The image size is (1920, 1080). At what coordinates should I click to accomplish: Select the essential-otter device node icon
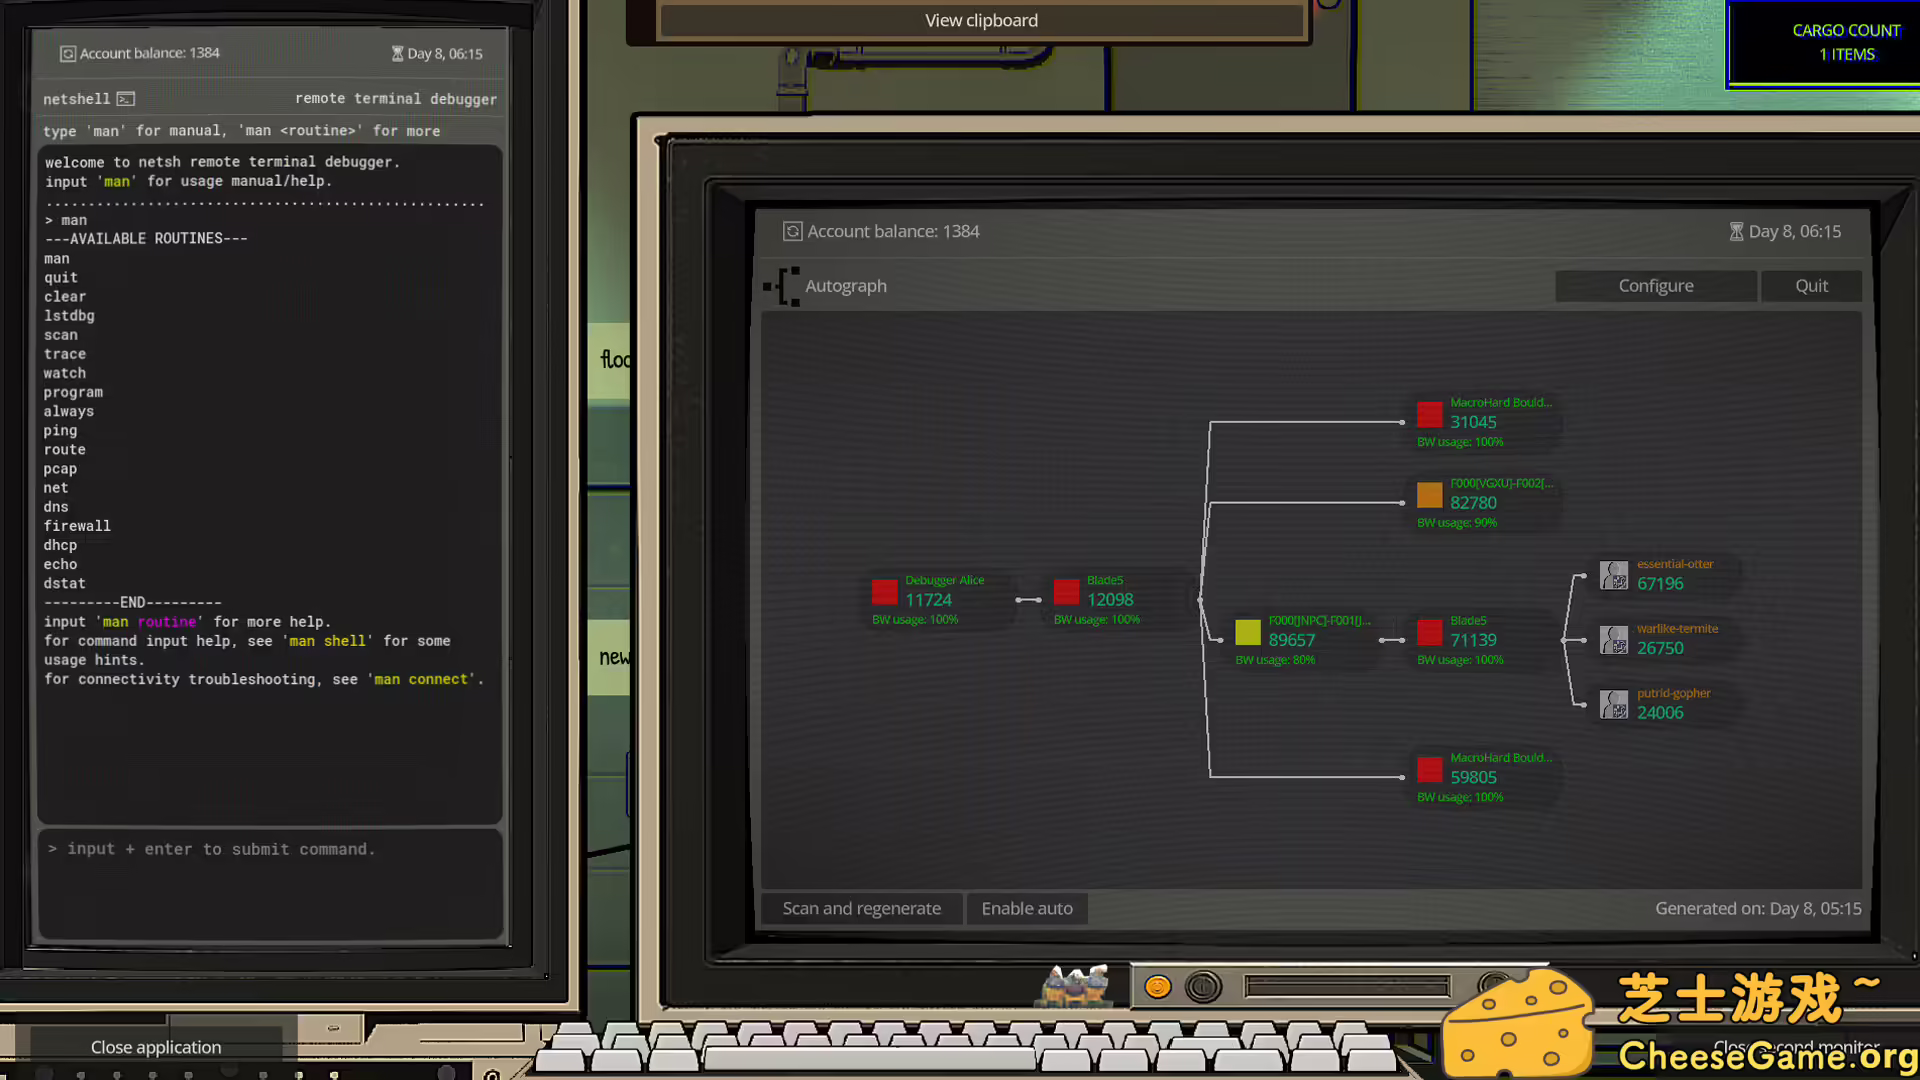[1613, 575]
